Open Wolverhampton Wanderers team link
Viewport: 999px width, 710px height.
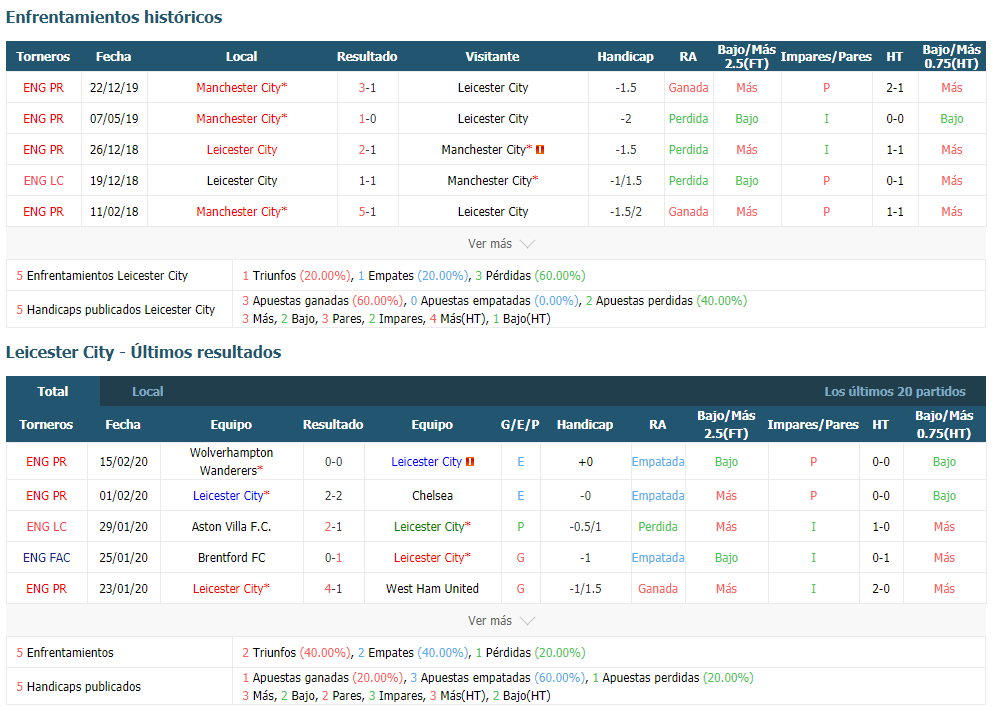tap(231, 461)
